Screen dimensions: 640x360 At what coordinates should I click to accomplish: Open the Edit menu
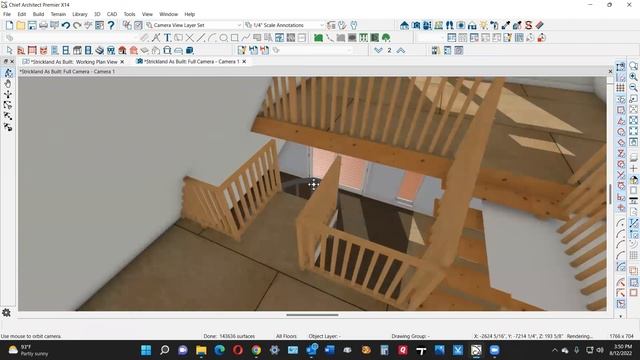coord(22,14)
